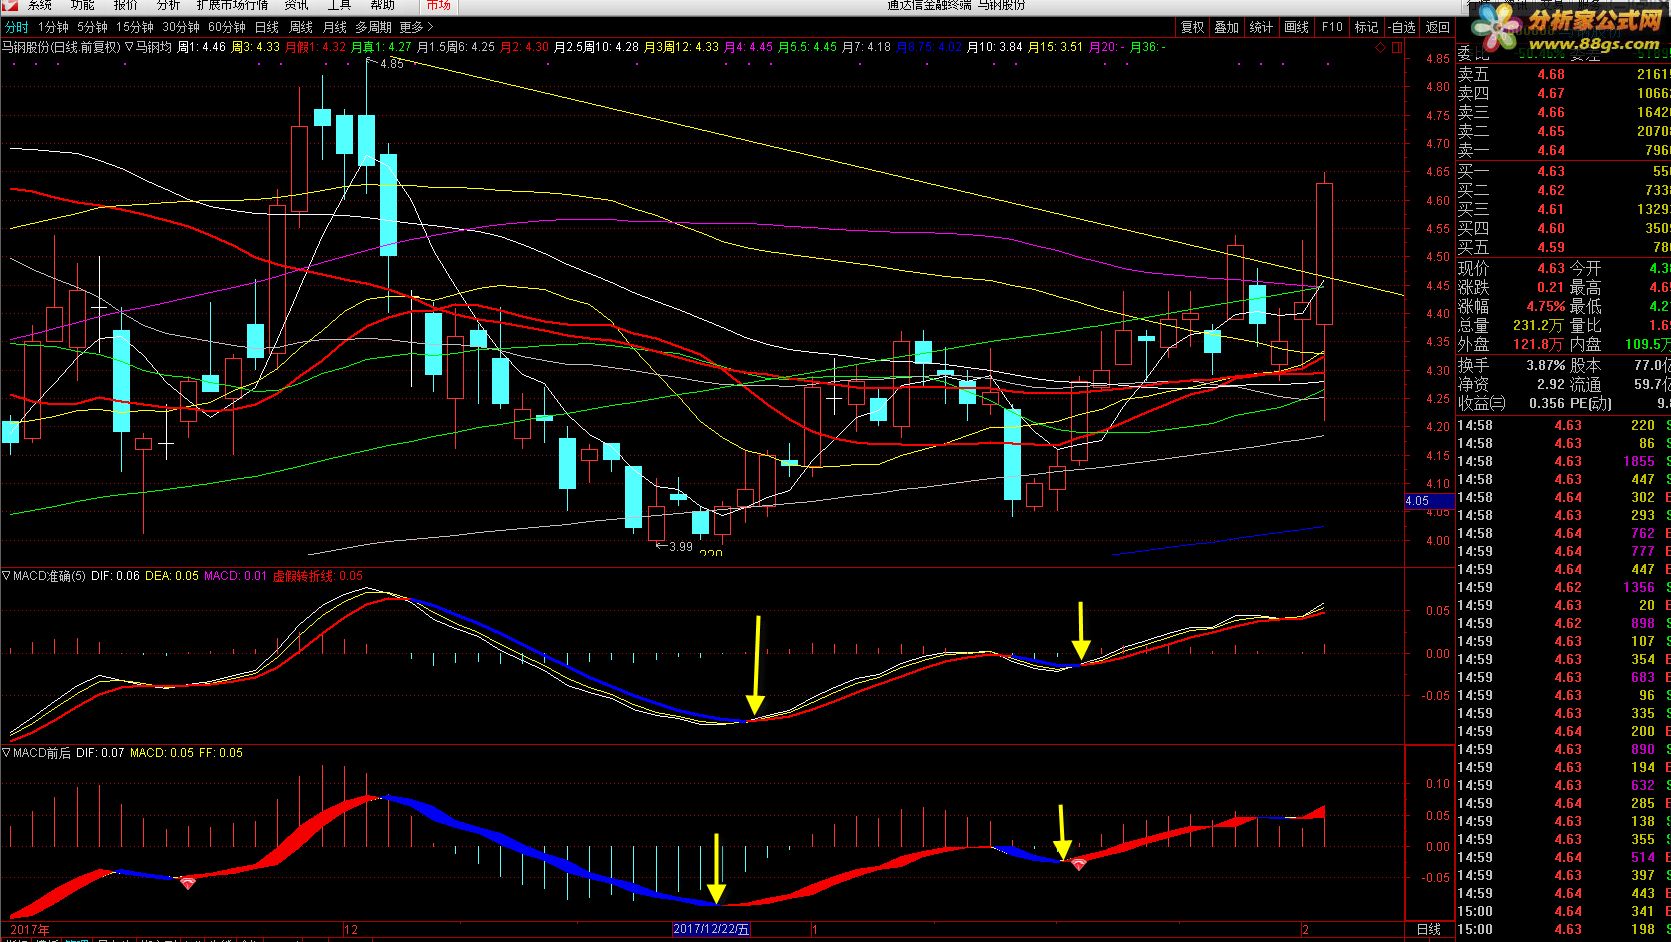
Task: Switch to 5分钟 period
Action: pos(93,27)
